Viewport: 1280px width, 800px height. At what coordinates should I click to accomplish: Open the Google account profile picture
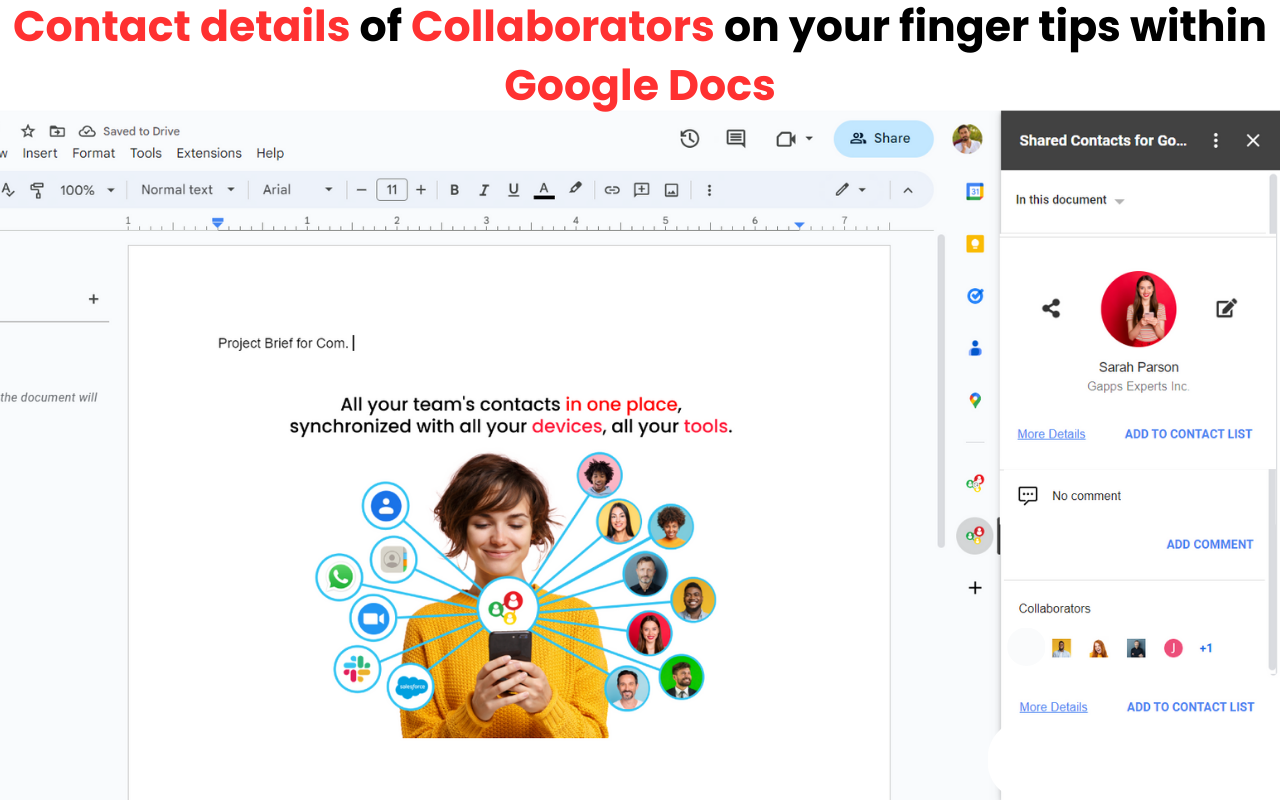coord(967,139)
